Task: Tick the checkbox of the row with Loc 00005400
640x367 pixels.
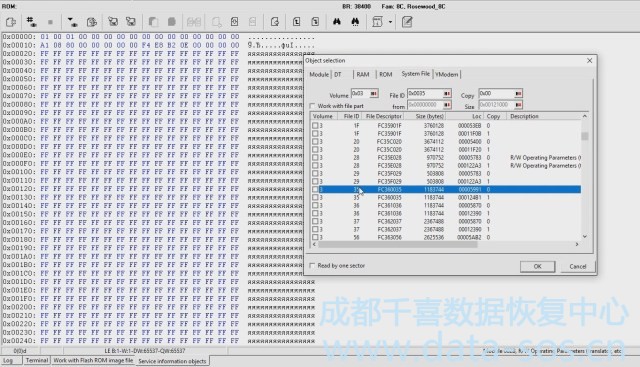Action: [x=315, y=142]
